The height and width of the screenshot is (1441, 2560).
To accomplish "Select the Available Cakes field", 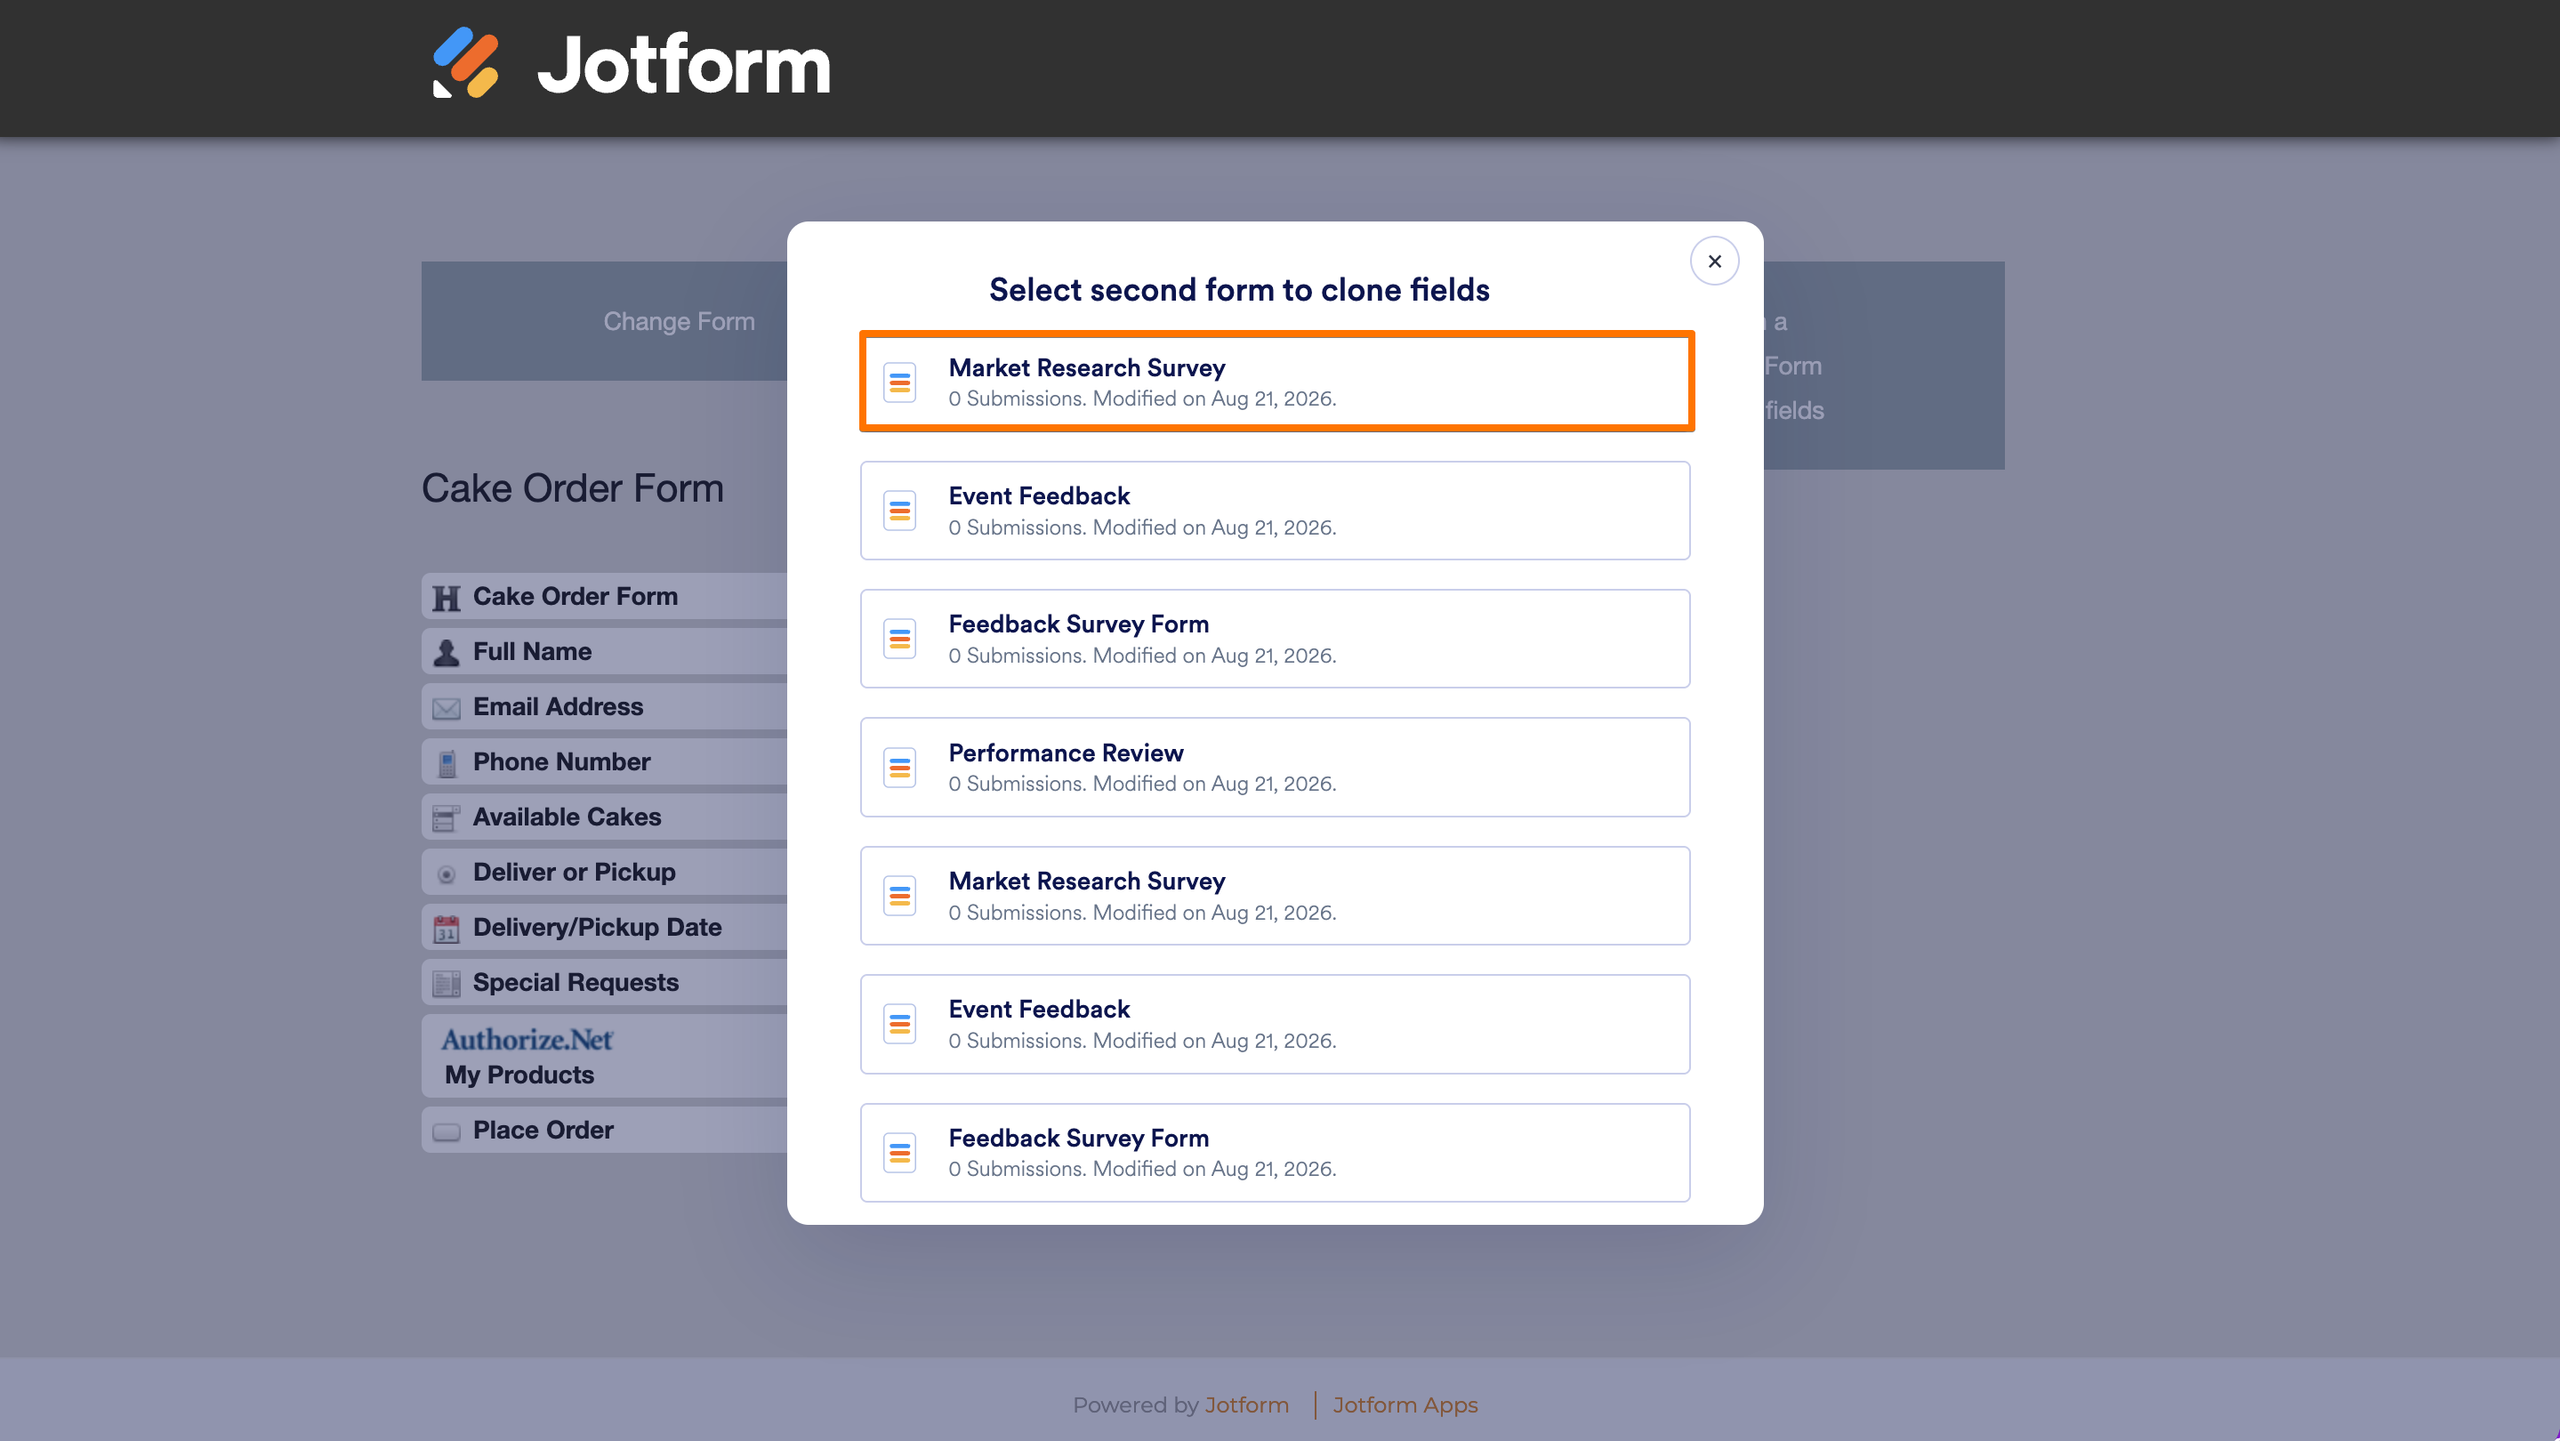I will (x=604, y=816).
